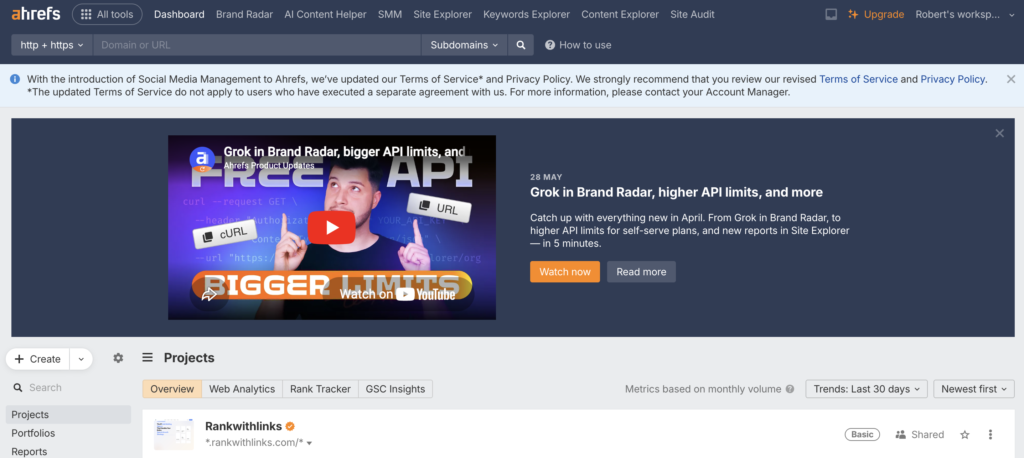Click the Create button

click(x=38, y=359)
